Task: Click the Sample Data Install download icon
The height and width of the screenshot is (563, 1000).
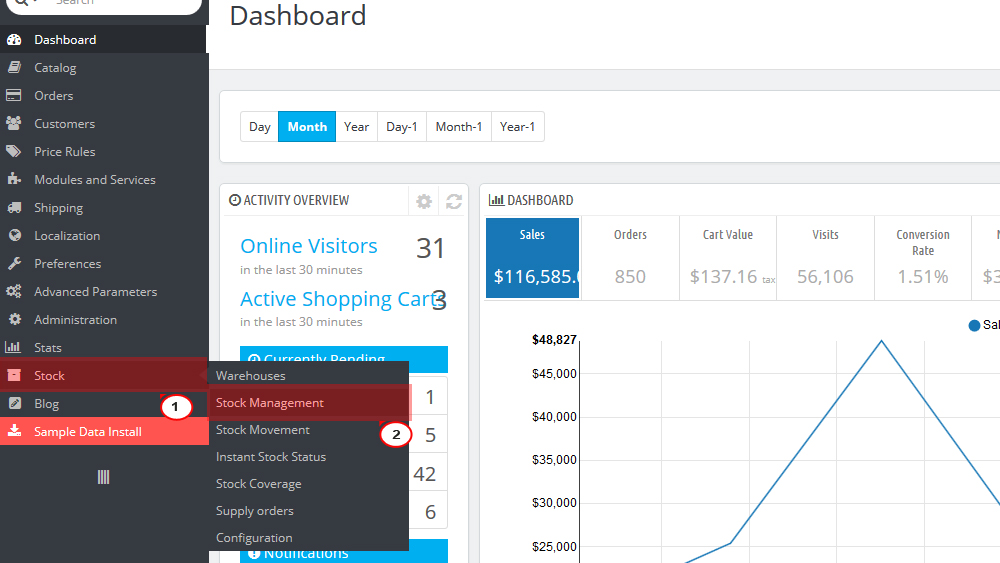Action: pos(14,431)
